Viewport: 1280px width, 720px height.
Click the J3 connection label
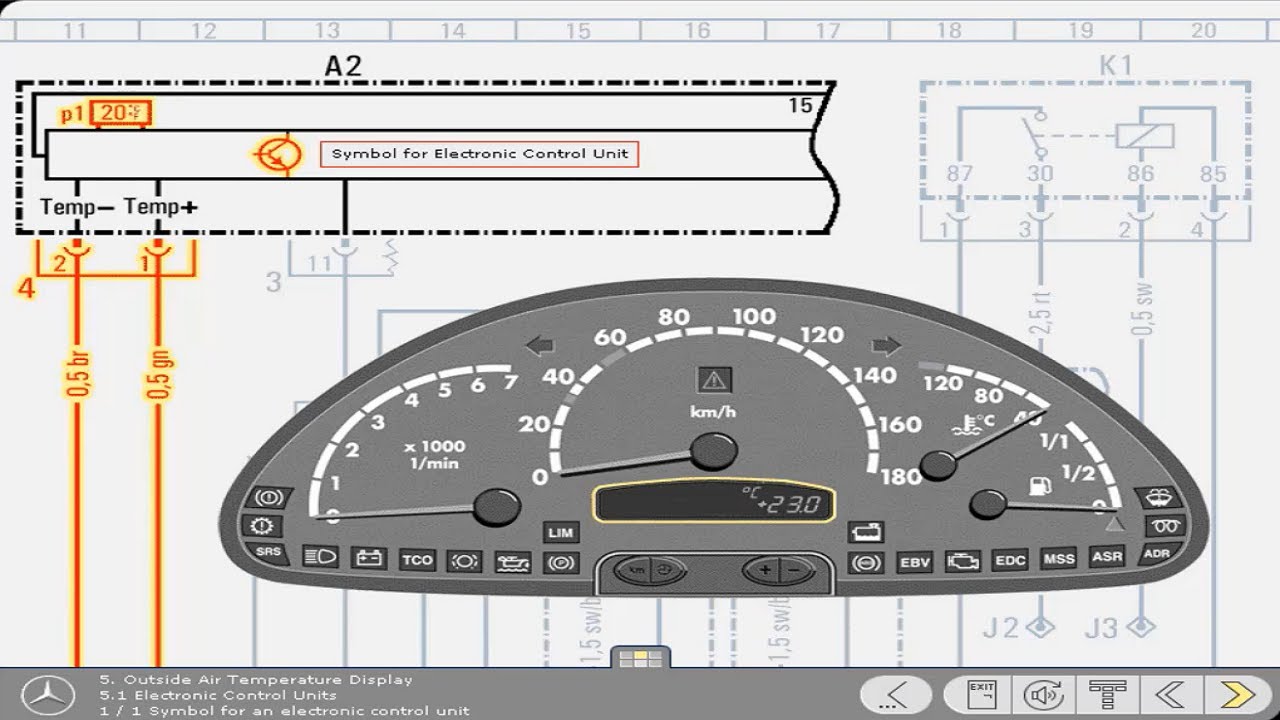point(1102,628)
